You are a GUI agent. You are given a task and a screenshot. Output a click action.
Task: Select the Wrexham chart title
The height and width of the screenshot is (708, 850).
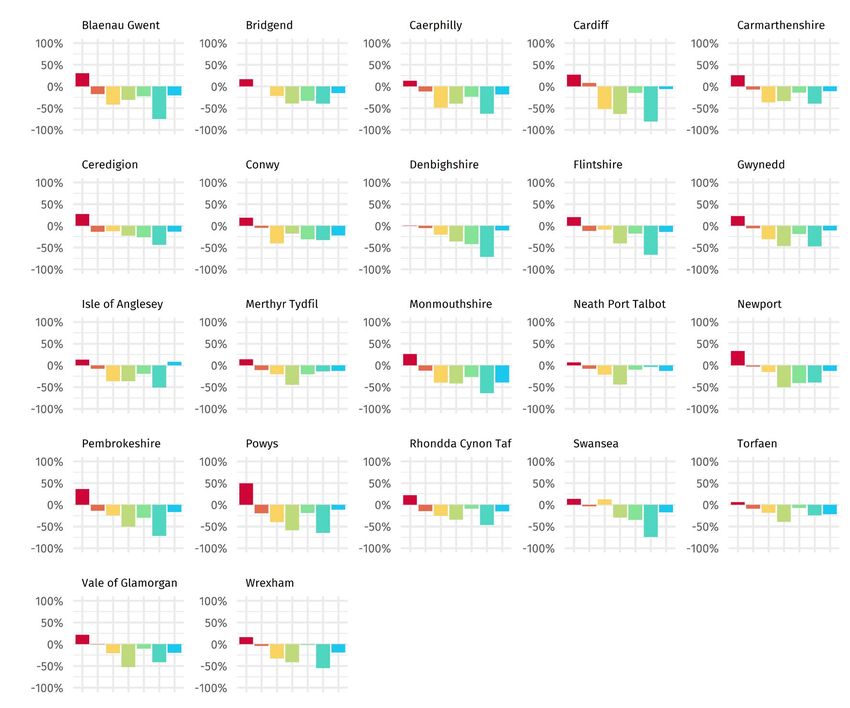tap(270, 583)
